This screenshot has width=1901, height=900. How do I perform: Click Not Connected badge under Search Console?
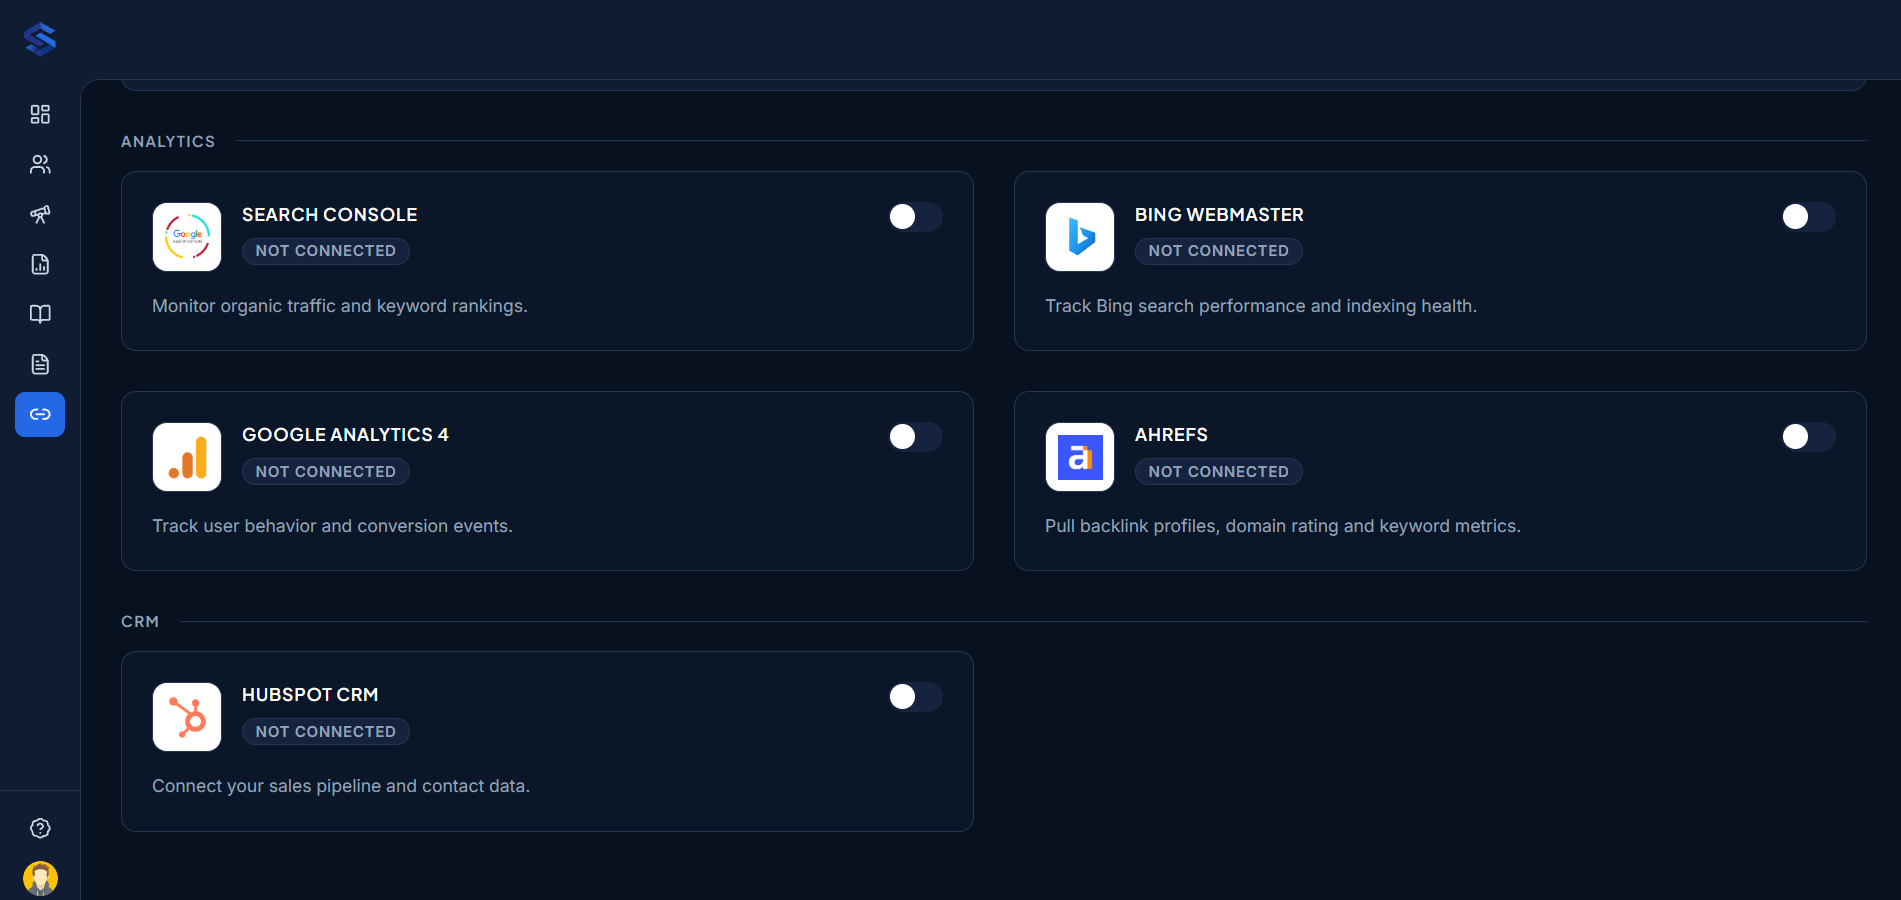tap(326, 251)
